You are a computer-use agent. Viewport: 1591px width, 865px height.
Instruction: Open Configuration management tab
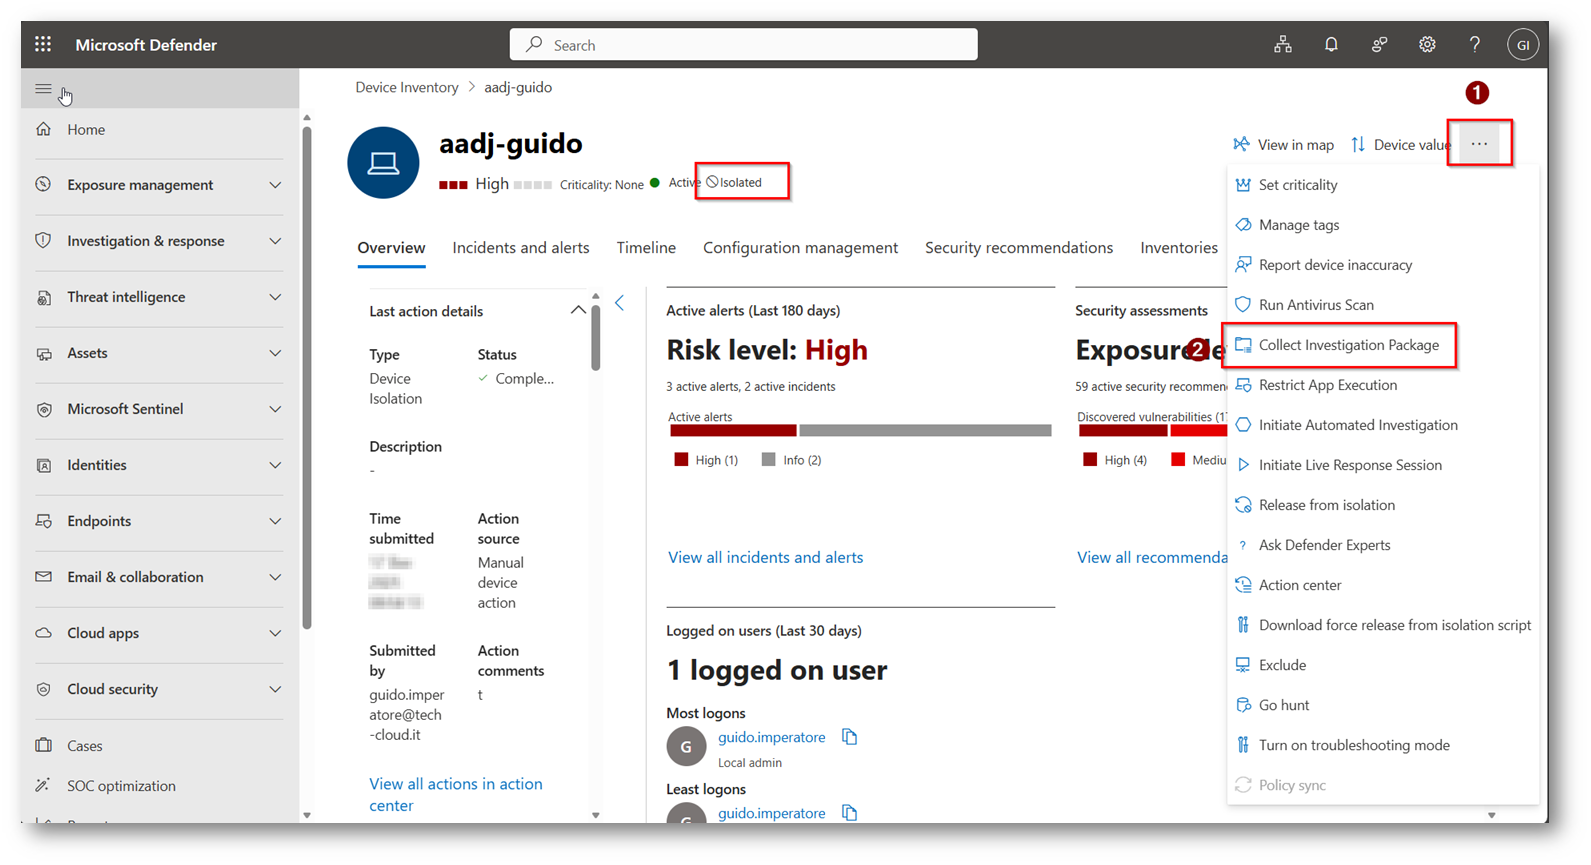pyautogui.click(x=800, y=248)
